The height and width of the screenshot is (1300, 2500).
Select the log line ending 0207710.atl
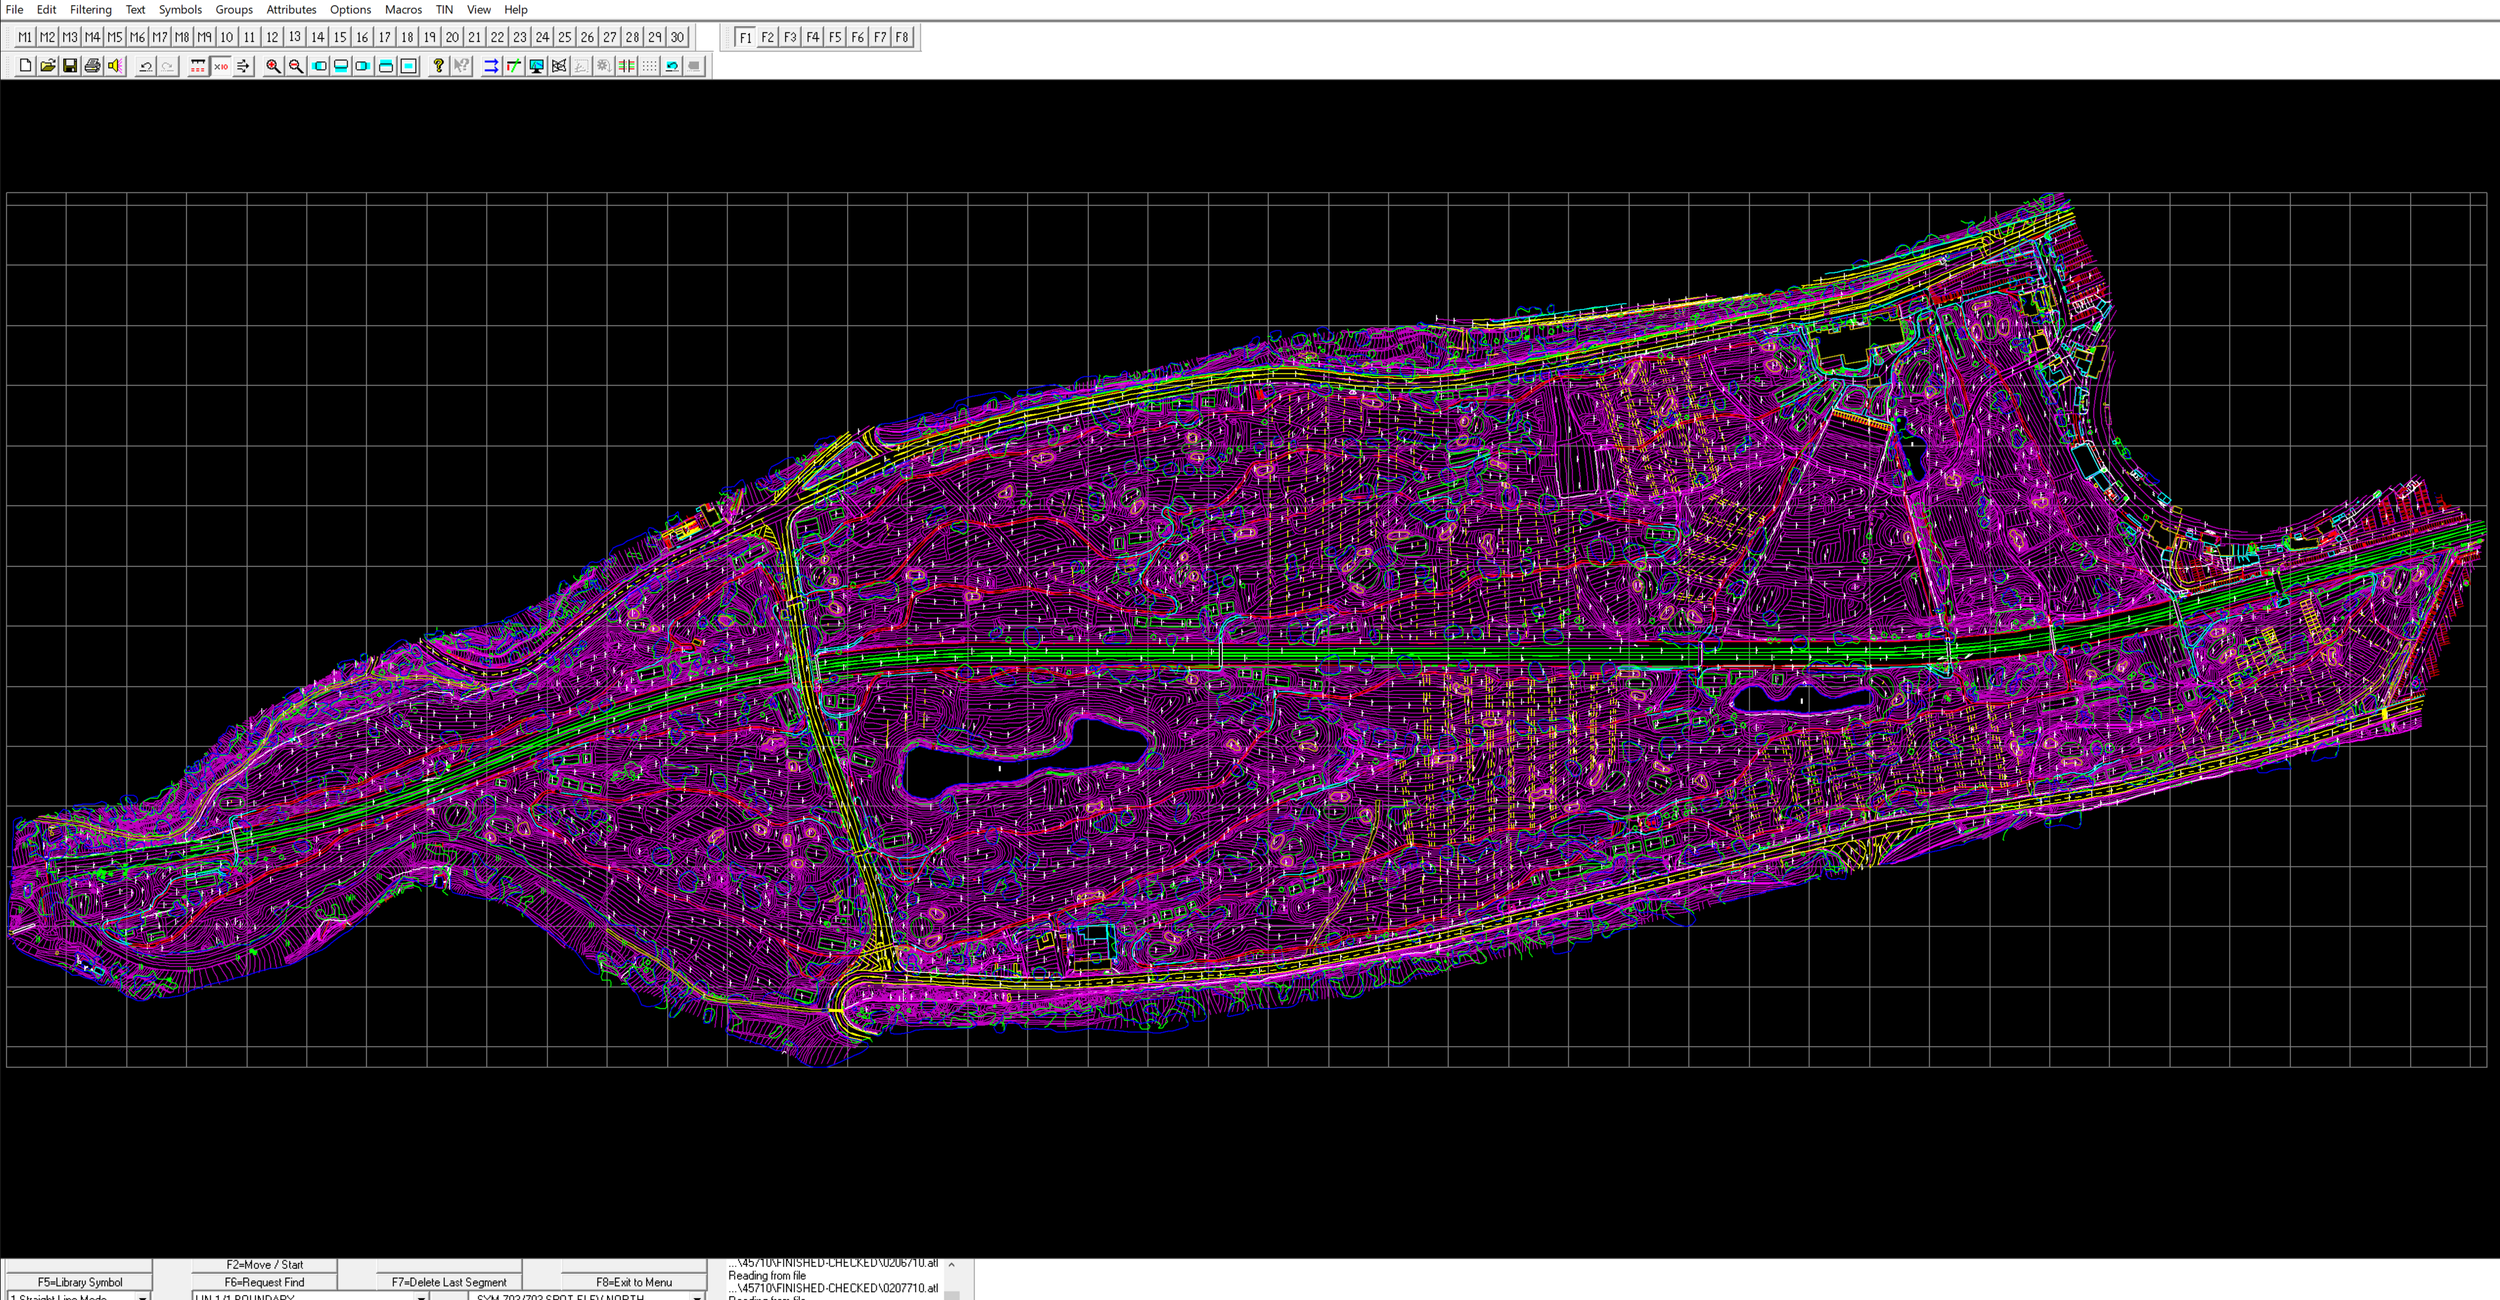pos(833,1288)
